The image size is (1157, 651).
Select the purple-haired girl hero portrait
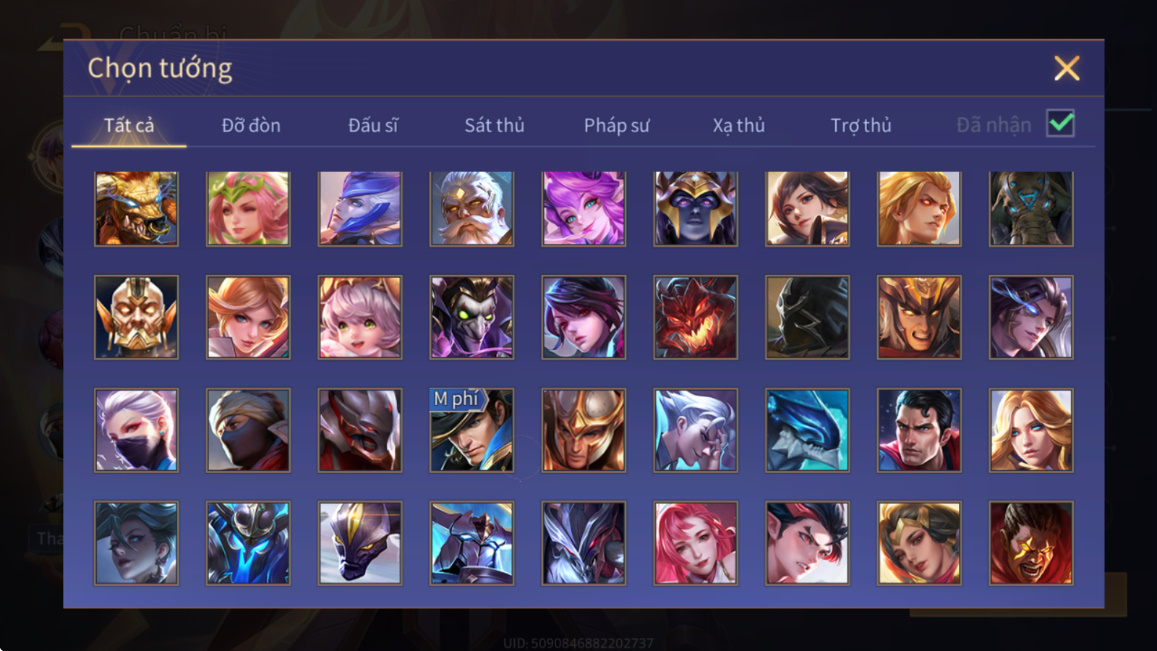(584, 208)
